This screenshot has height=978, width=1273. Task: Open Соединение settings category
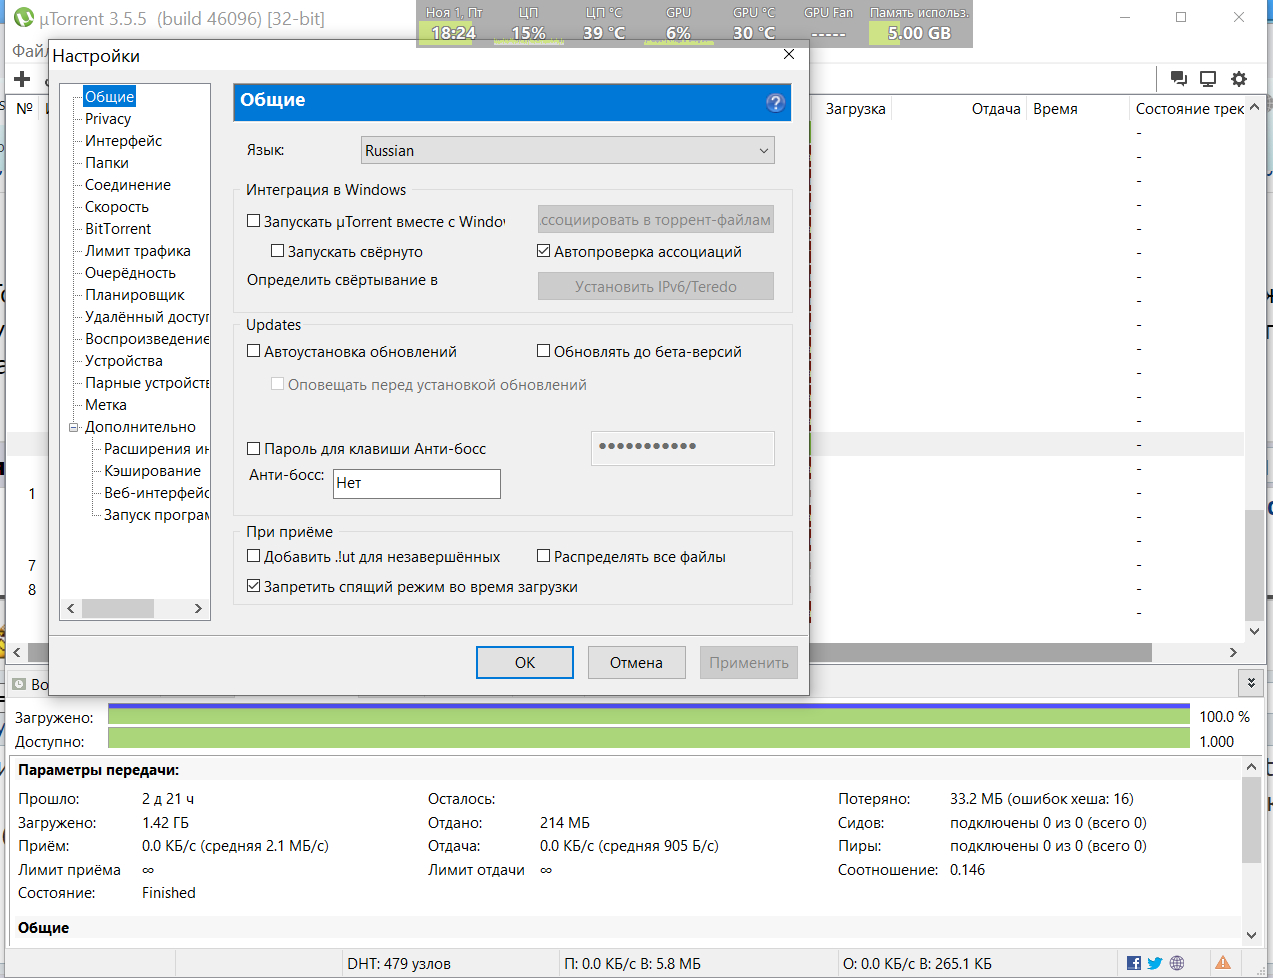pos(128,185)
